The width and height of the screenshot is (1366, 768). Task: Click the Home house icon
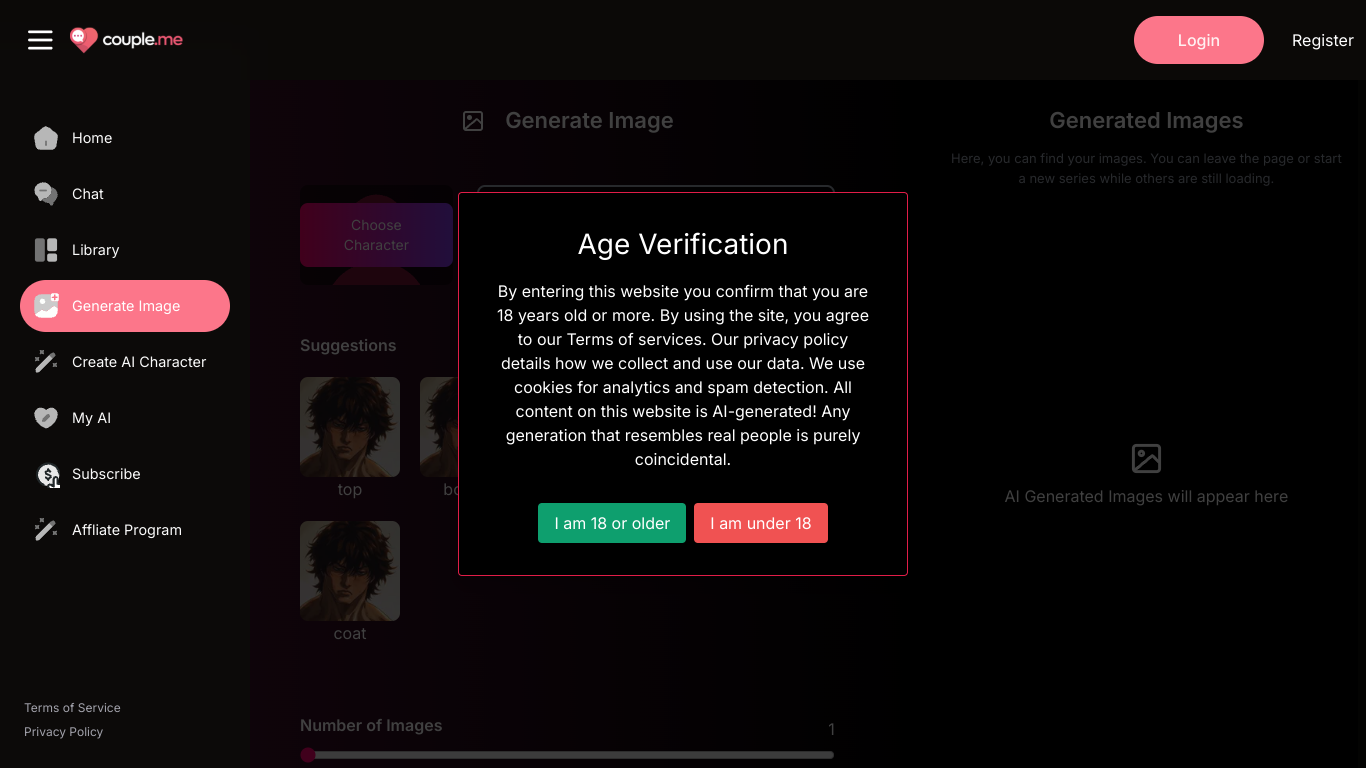[46, 138]
